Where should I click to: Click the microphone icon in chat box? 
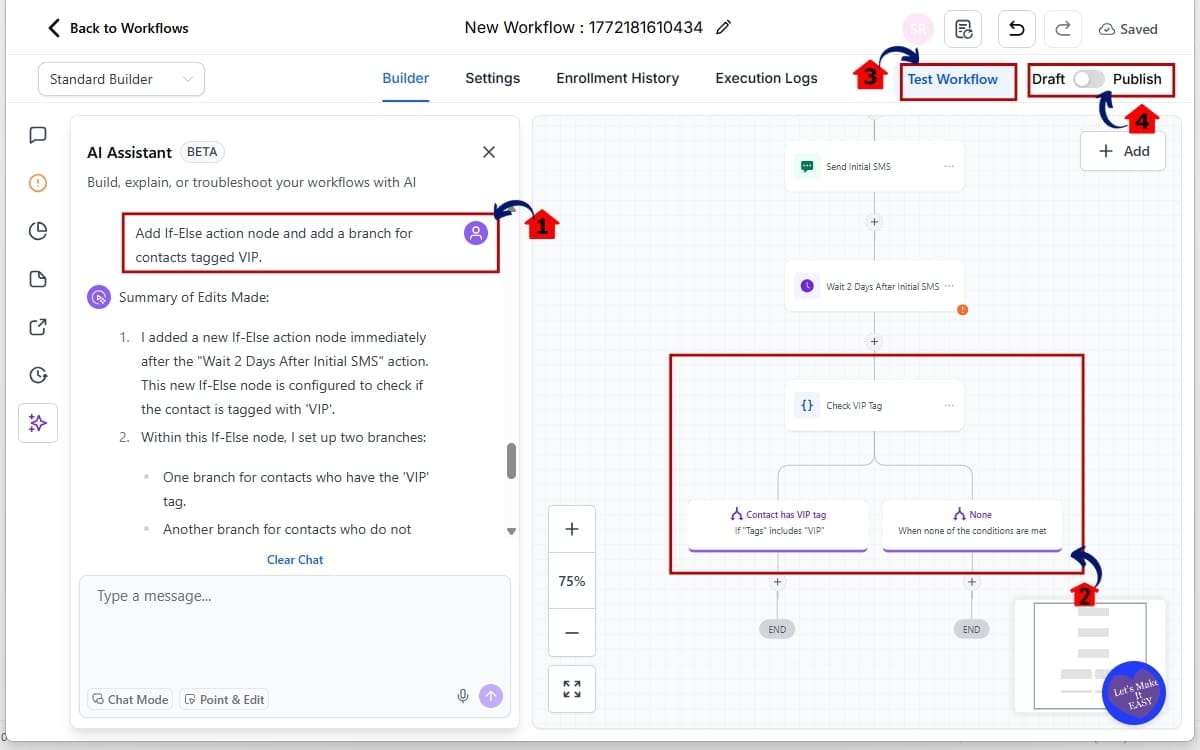463,697
